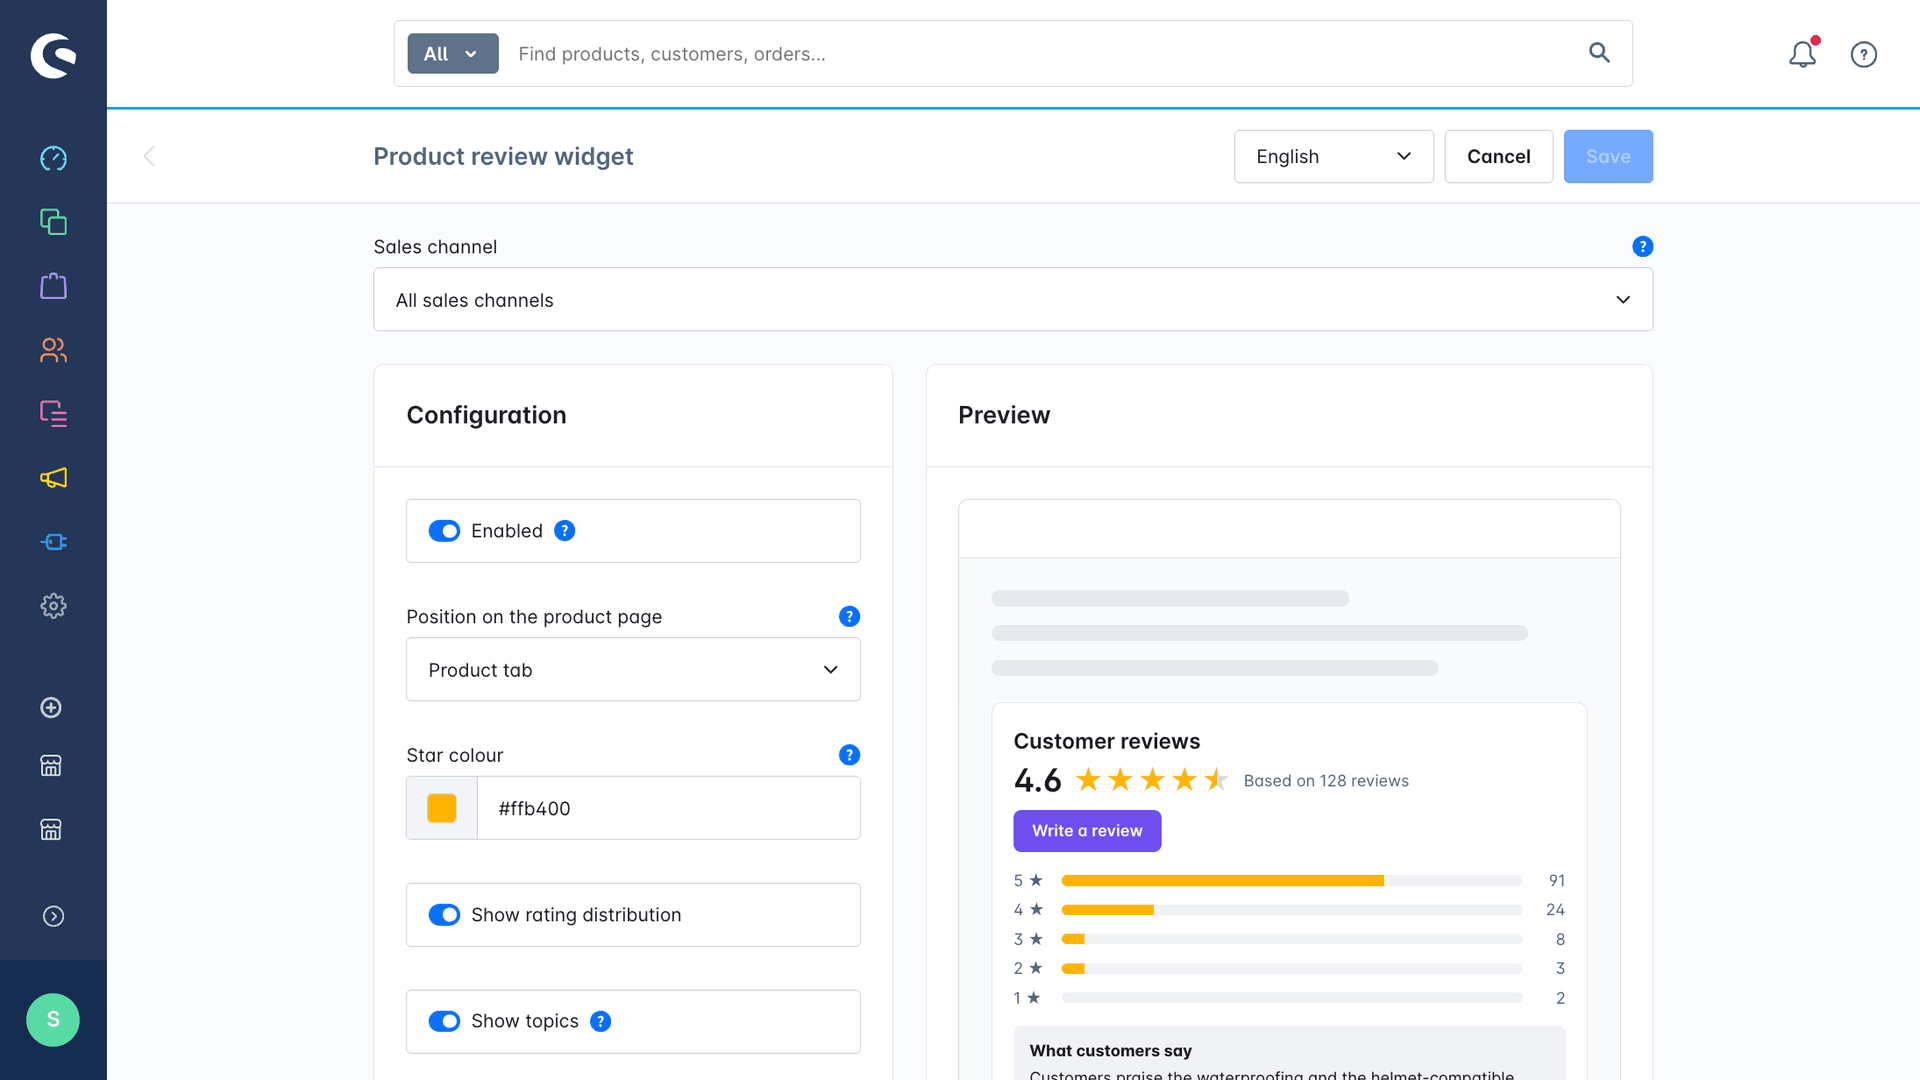Show help for Star colour
The width and height of the screenshot is (1920, 1080).
849,755
